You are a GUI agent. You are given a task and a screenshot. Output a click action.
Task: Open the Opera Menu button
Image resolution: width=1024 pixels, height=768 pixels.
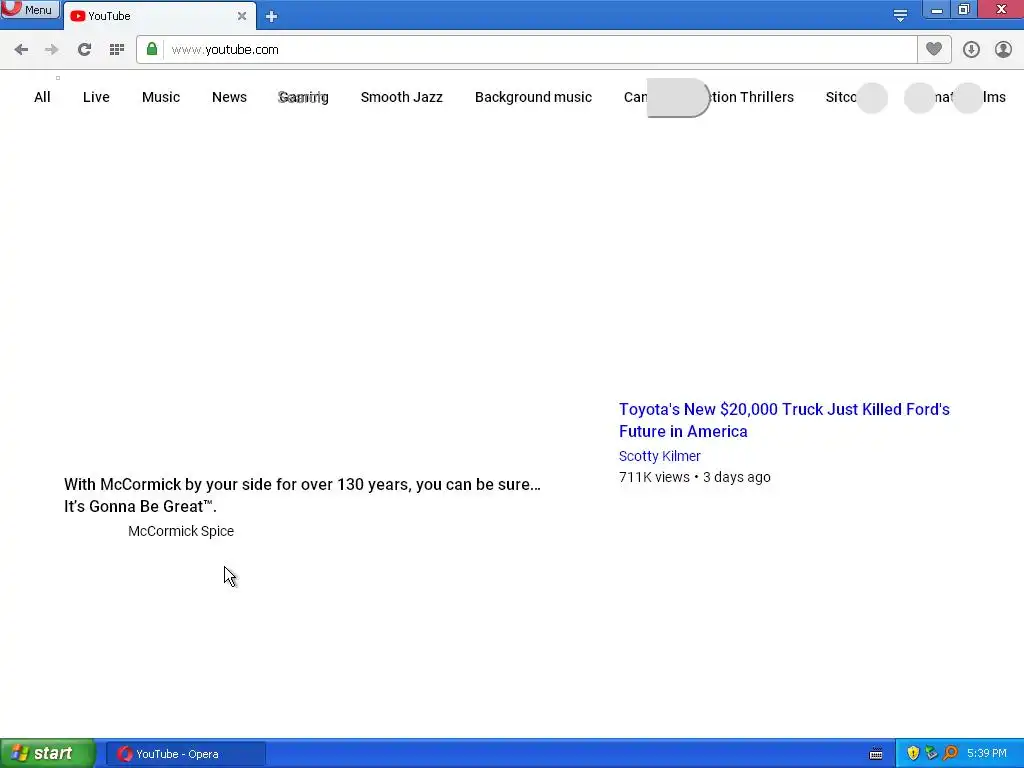(x=30, y=10)
